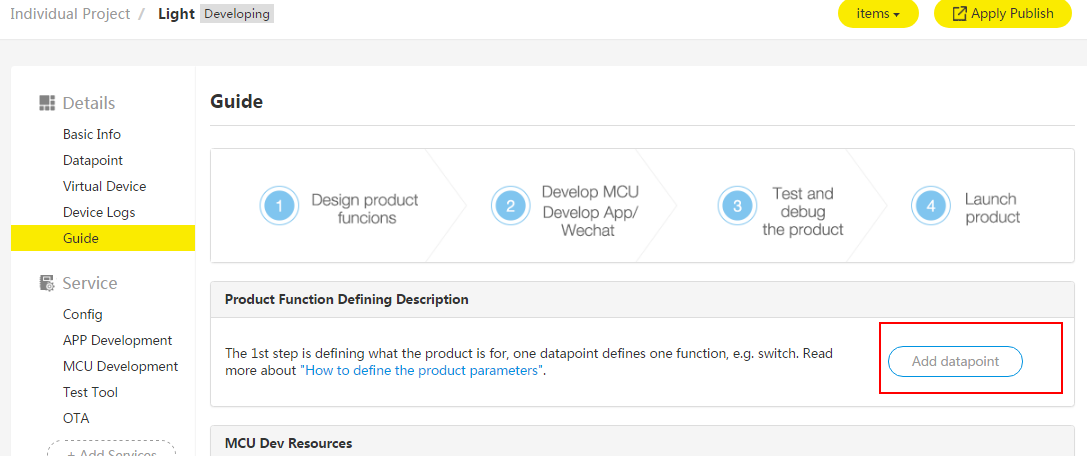Click the Details section grid icon
This screenshot has height=456, width=1087.
tap(47, 103)
